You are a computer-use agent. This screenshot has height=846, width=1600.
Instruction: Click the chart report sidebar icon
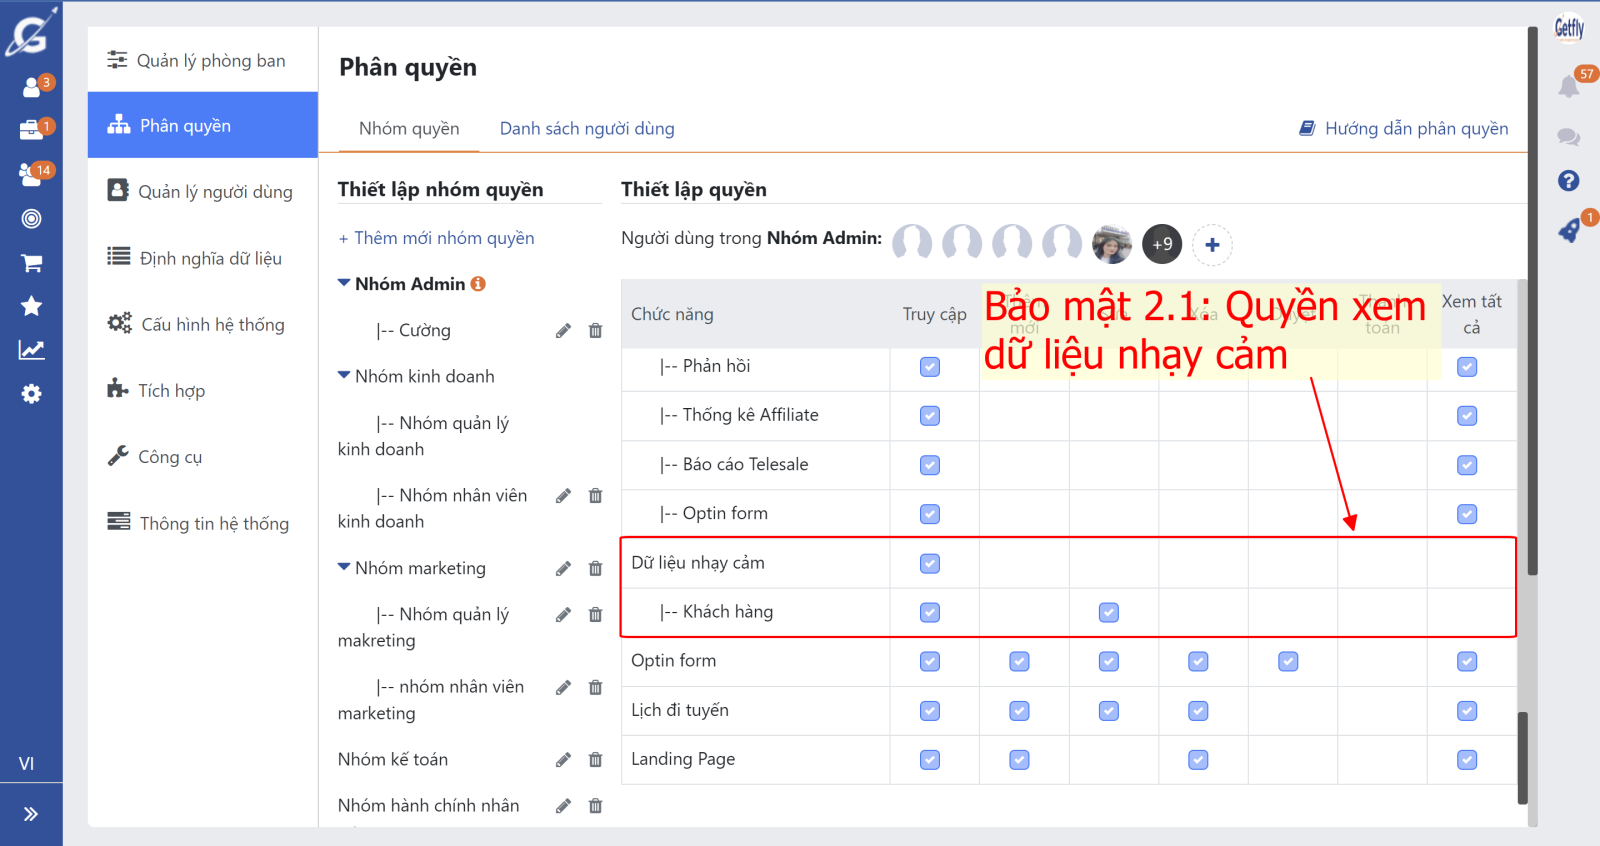tap(31, 350)
